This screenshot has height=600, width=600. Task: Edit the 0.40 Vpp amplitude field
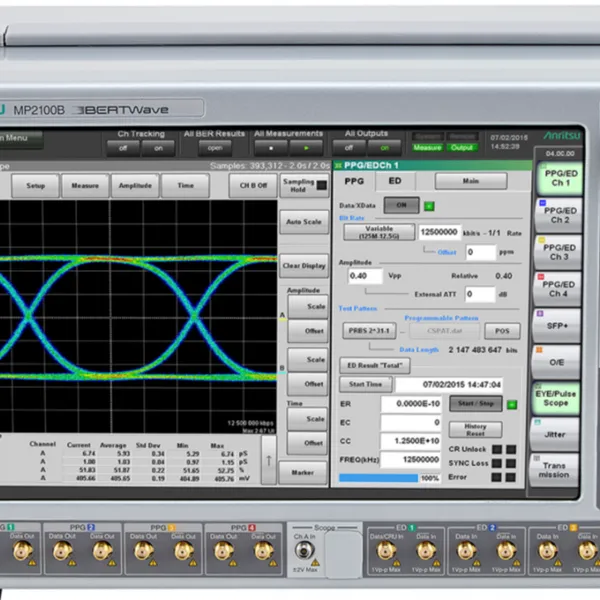coord(365,276)
